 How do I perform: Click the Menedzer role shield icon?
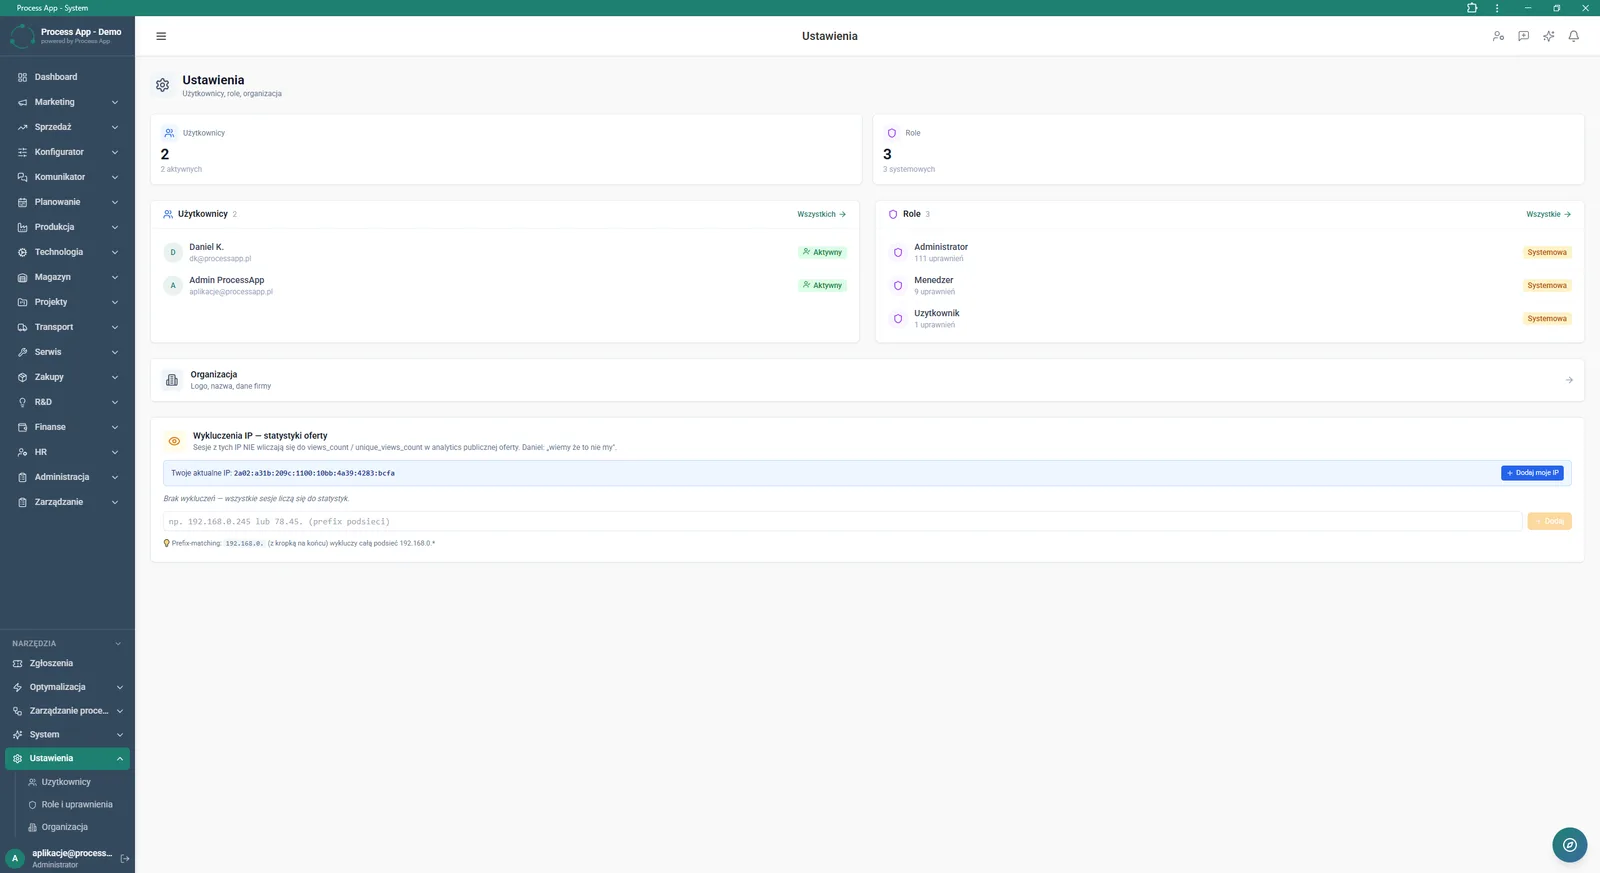[x=898, y=285]
